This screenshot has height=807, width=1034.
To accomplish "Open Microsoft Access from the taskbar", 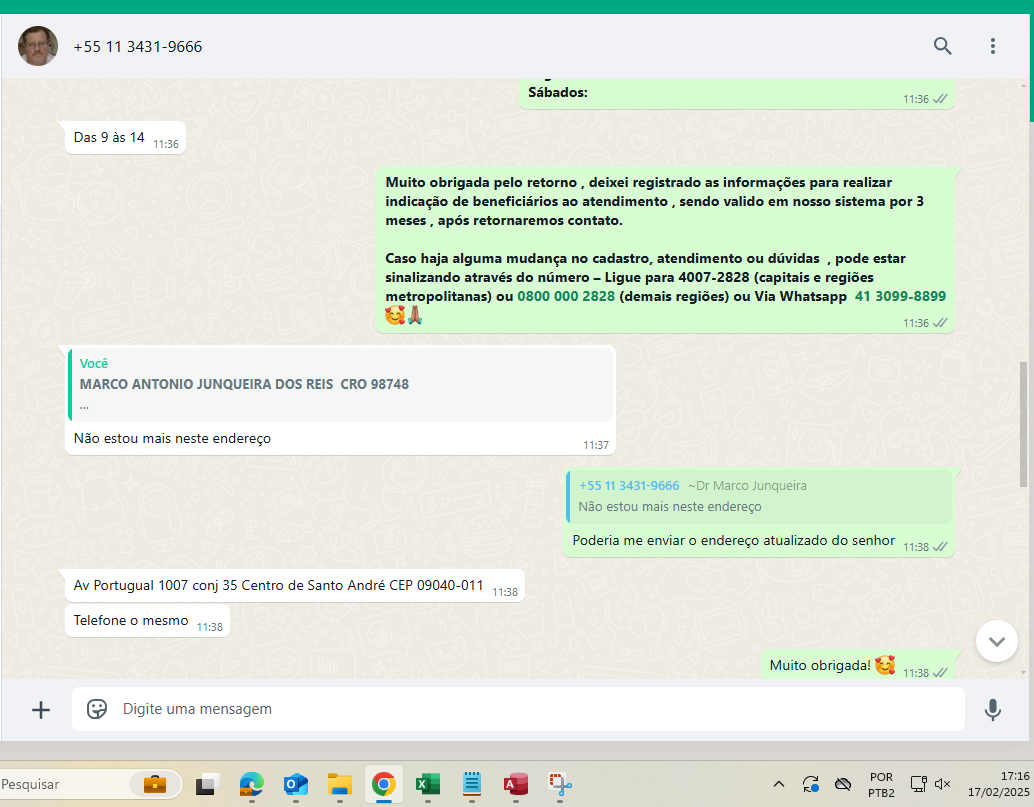I will click(516, 784).
